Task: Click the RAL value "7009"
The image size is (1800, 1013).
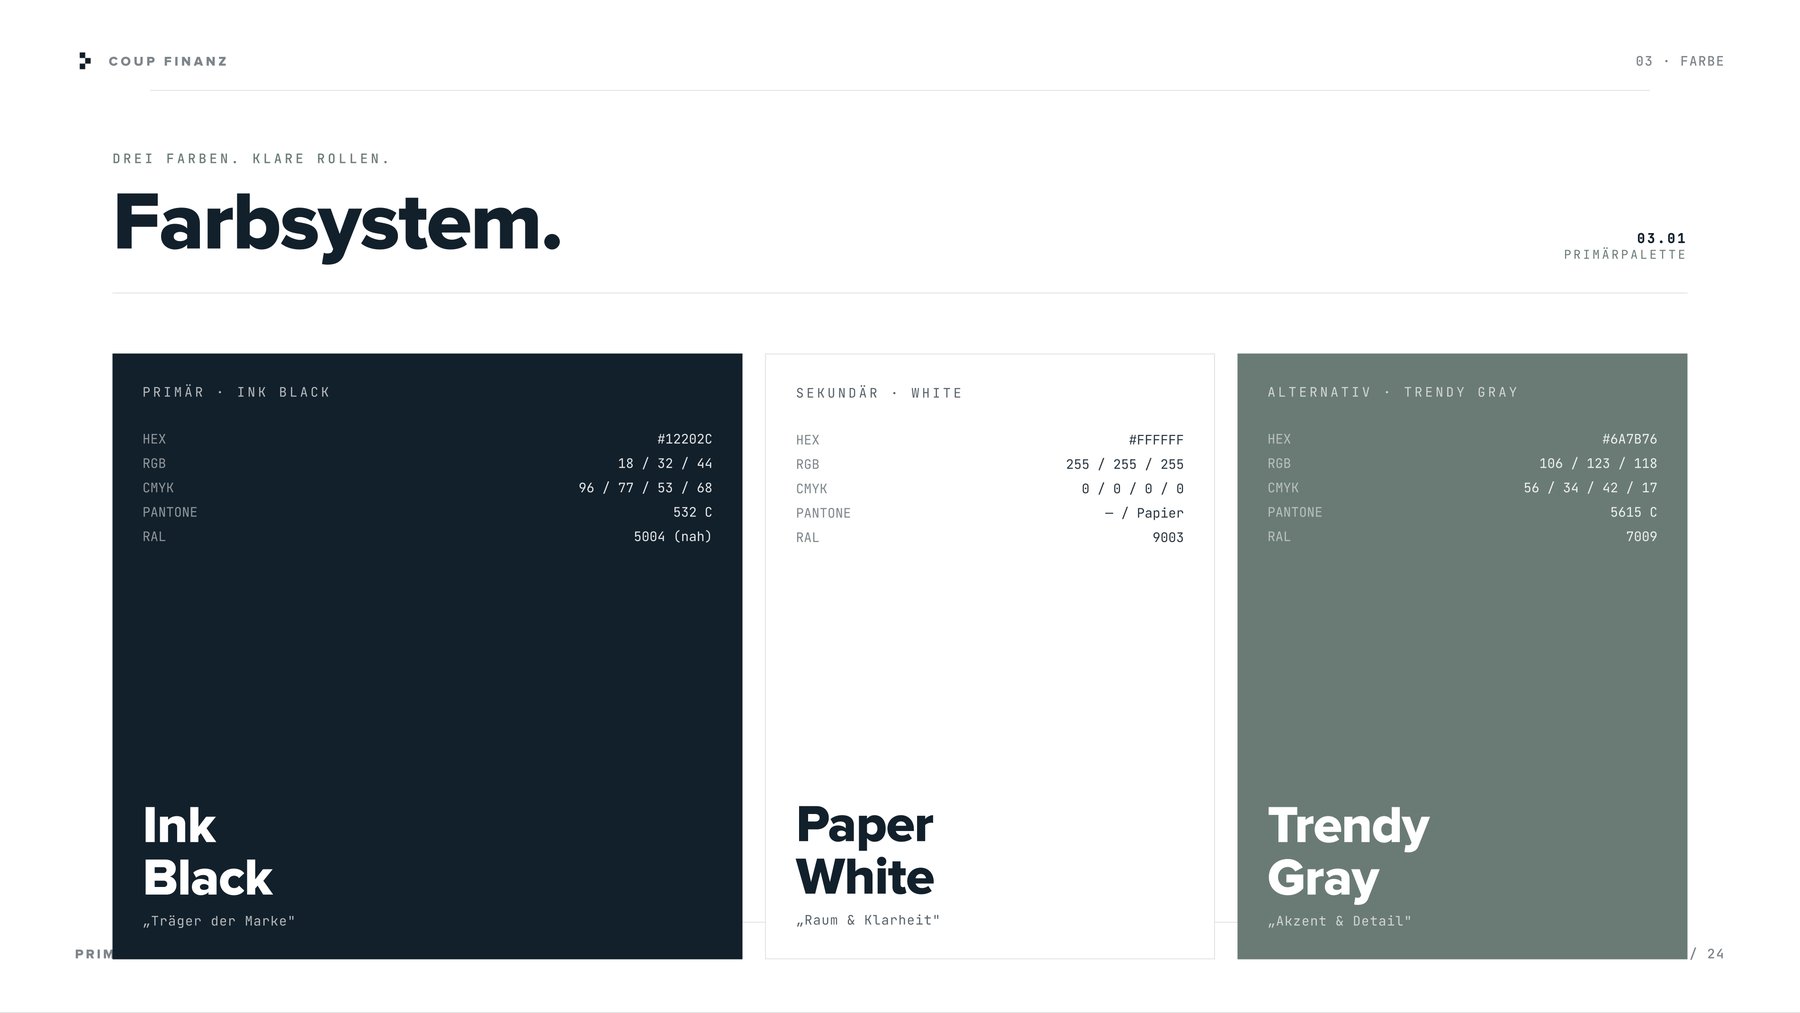Action: (x=1642, y=537)
